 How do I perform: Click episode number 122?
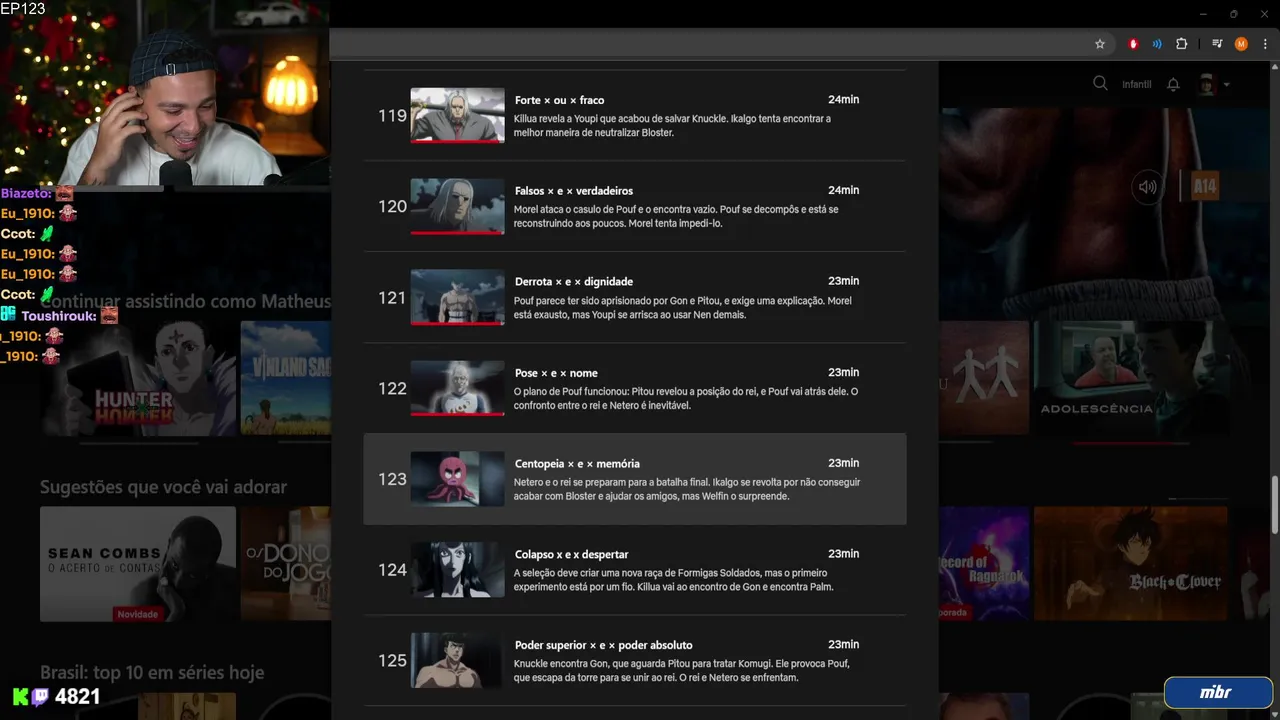(x=392, y=389)
